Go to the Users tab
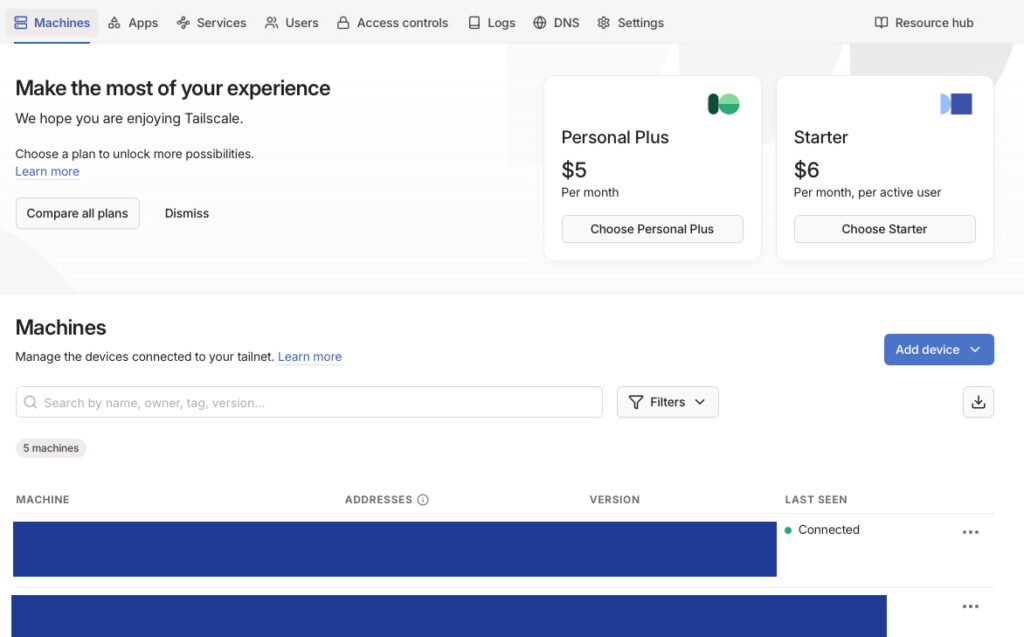The height and width of the screenshot is (637, 1024). click(292, 23)
